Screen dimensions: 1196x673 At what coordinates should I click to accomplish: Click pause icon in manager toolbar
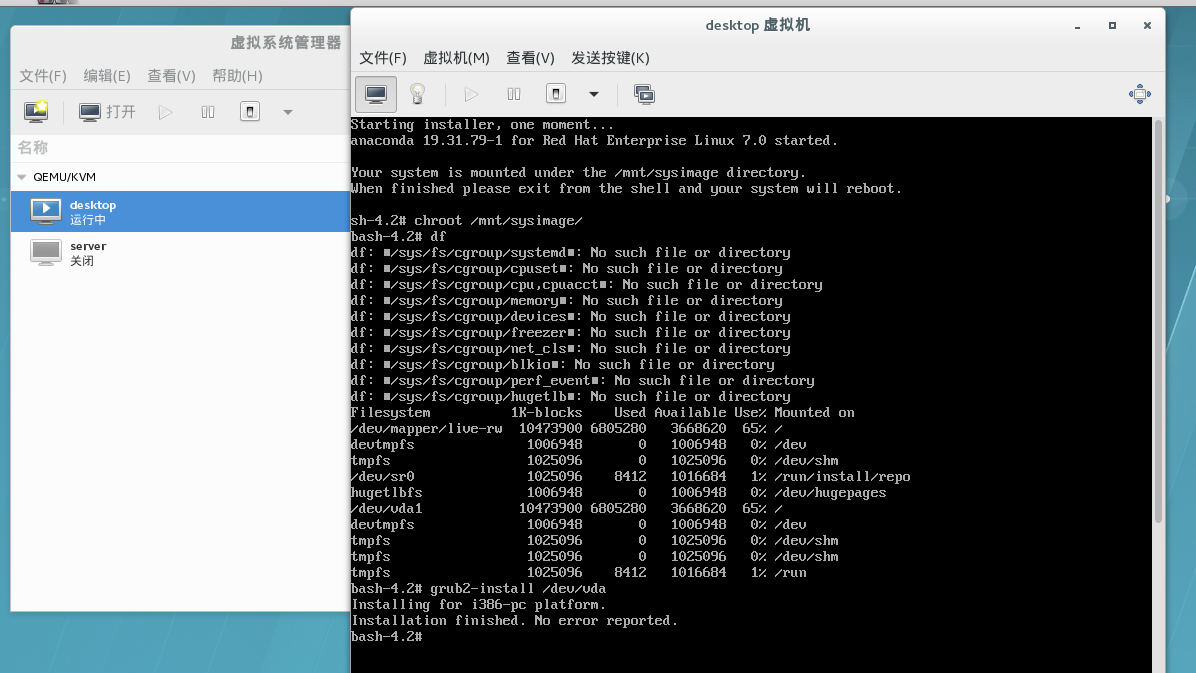click(207, 112)
